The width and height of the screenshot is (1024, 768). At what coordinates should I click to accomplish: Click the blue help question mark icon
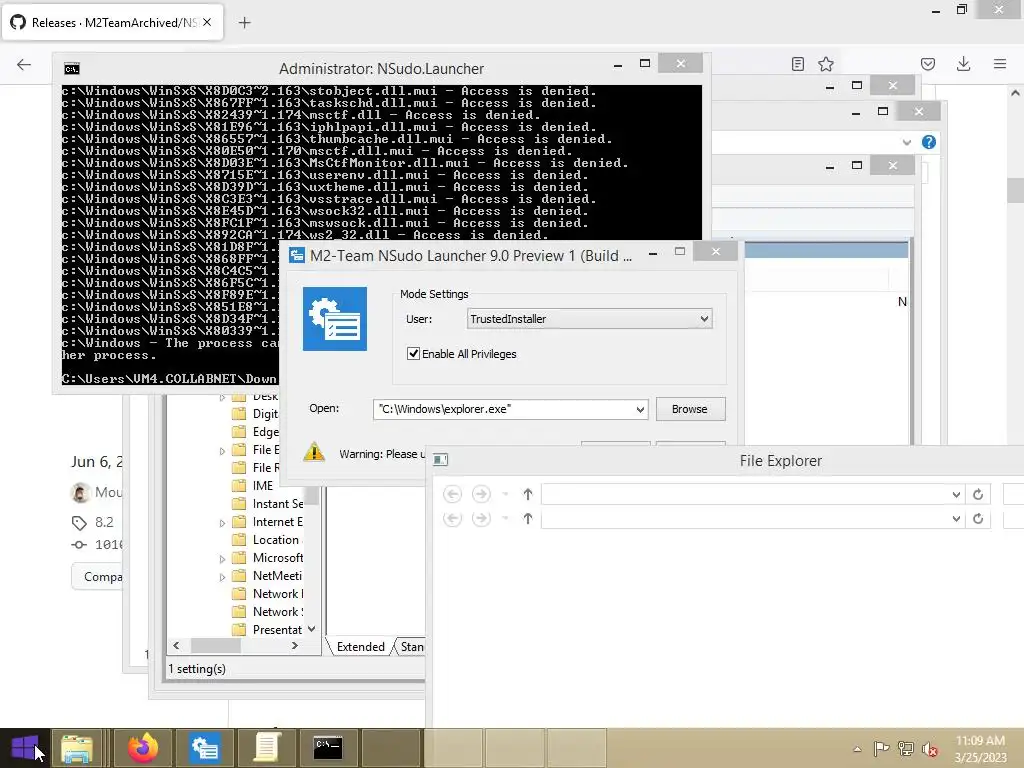coord(929,142)
